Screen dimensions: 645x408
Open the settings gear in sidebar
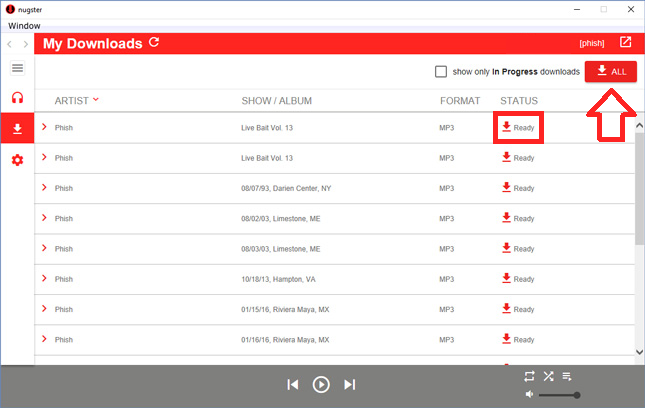[17, 160]
